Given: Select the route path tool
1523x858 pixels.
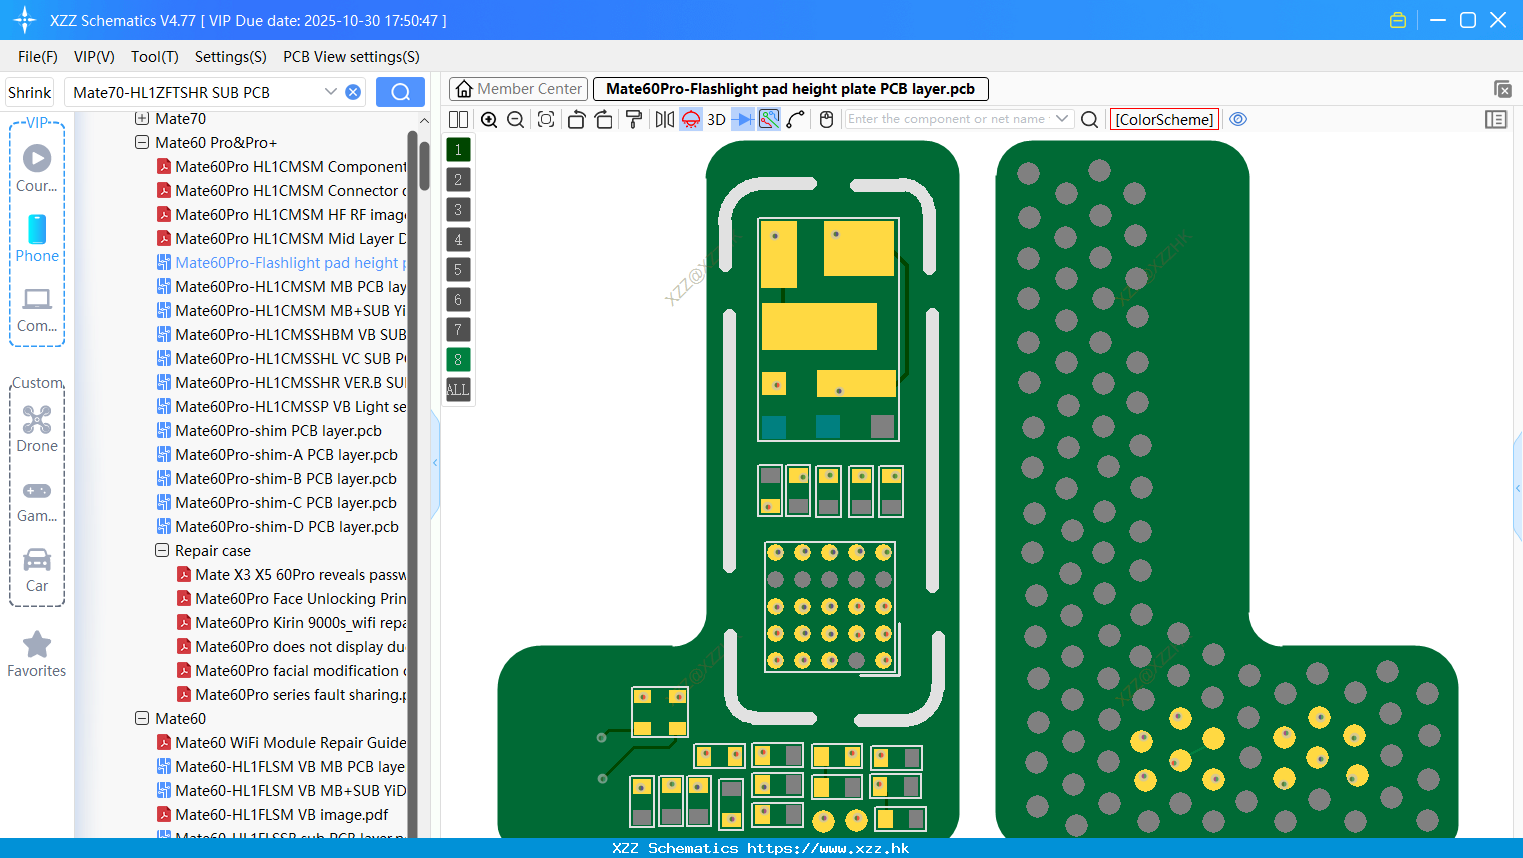Looking at the screenshot, I should point(795,119).
